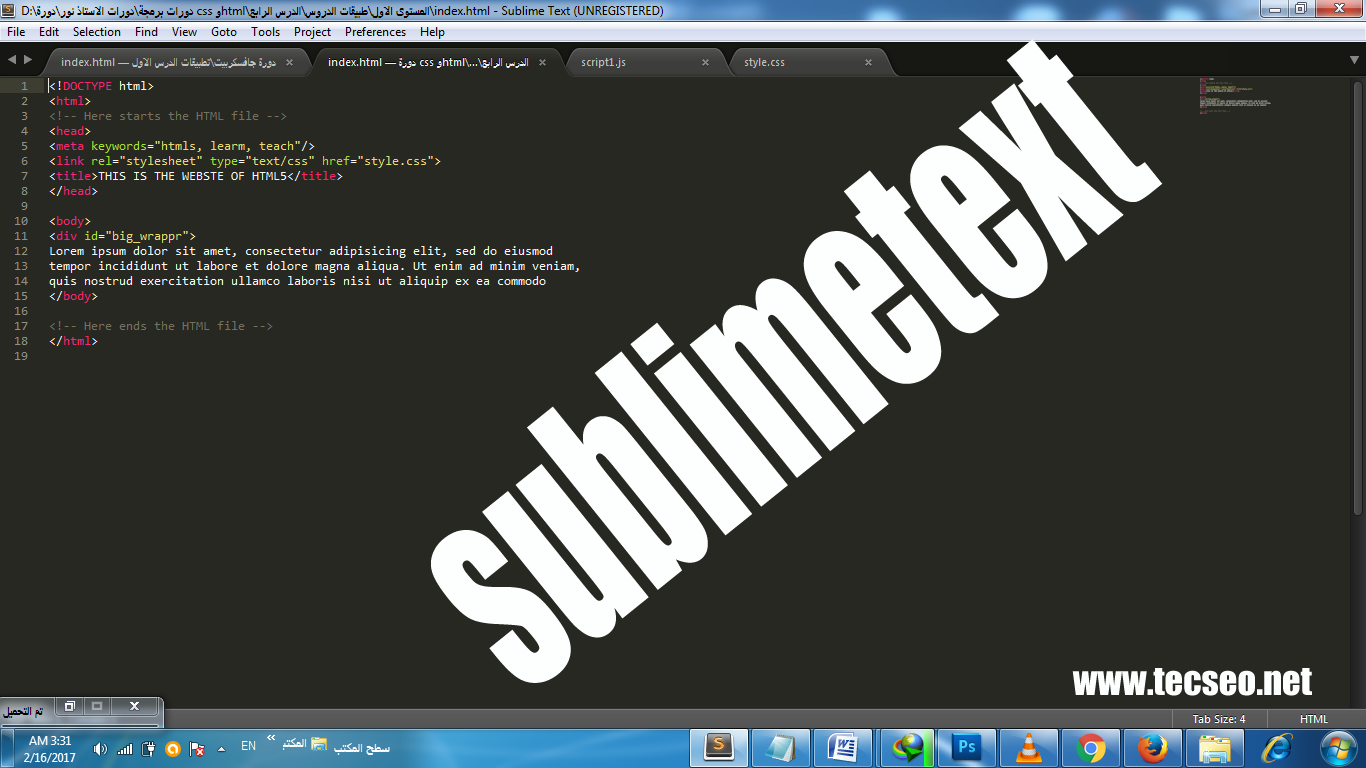Open Google Chrome from the taskbar
The width and height of the screenshot is (1366, 768).
[x=1090, y=747]
